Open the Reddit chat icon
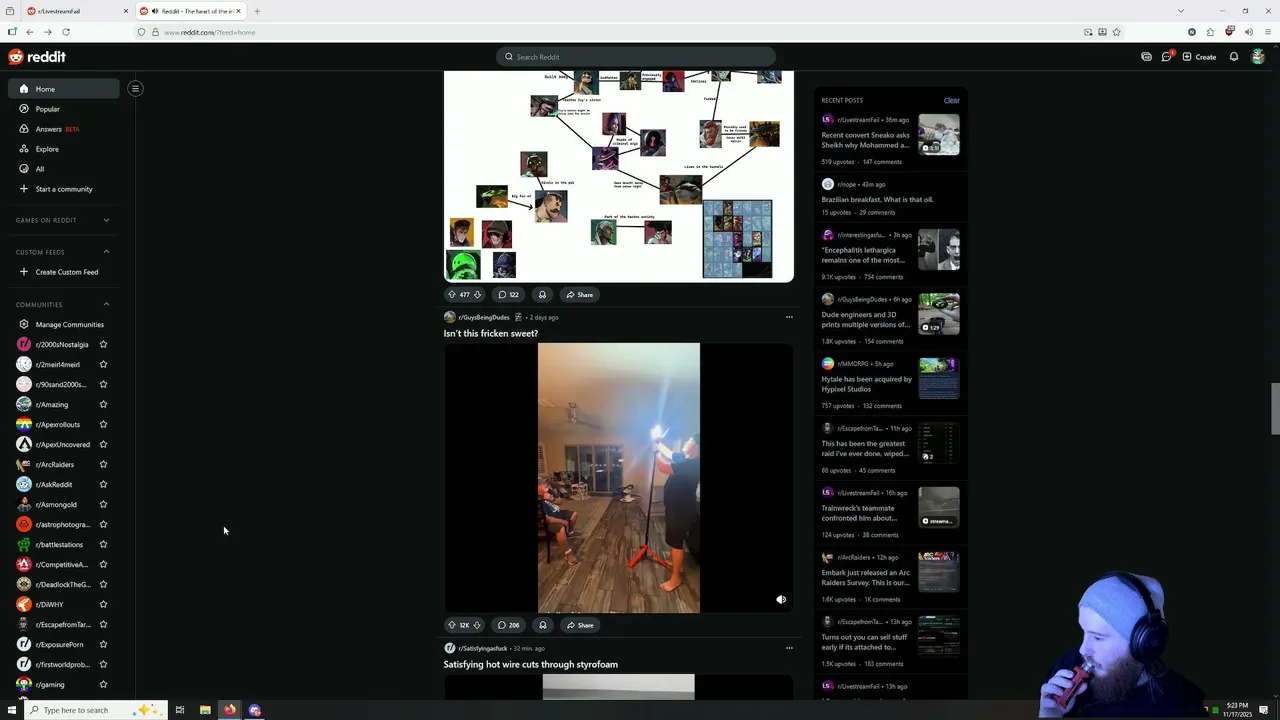 pos(1166,57)
